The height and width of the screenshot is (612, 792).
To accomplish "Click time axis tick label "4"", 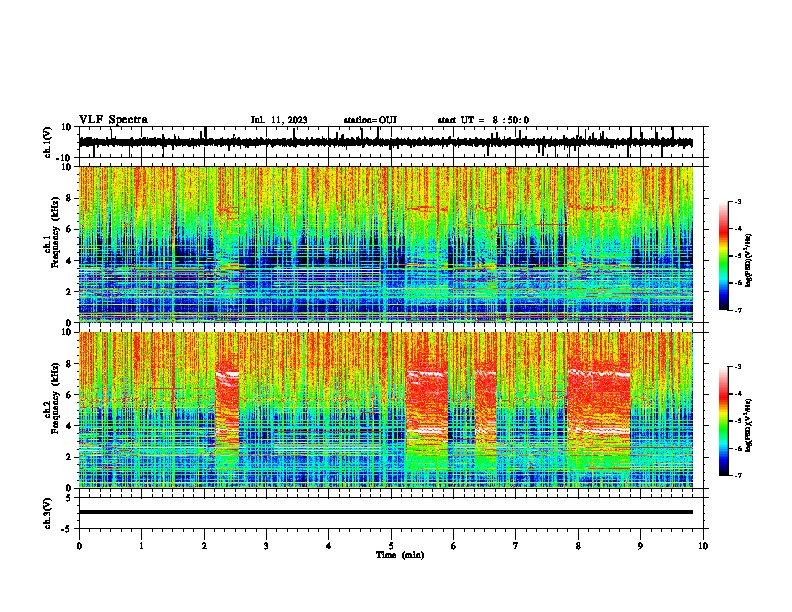I will (x=329, y=546).
